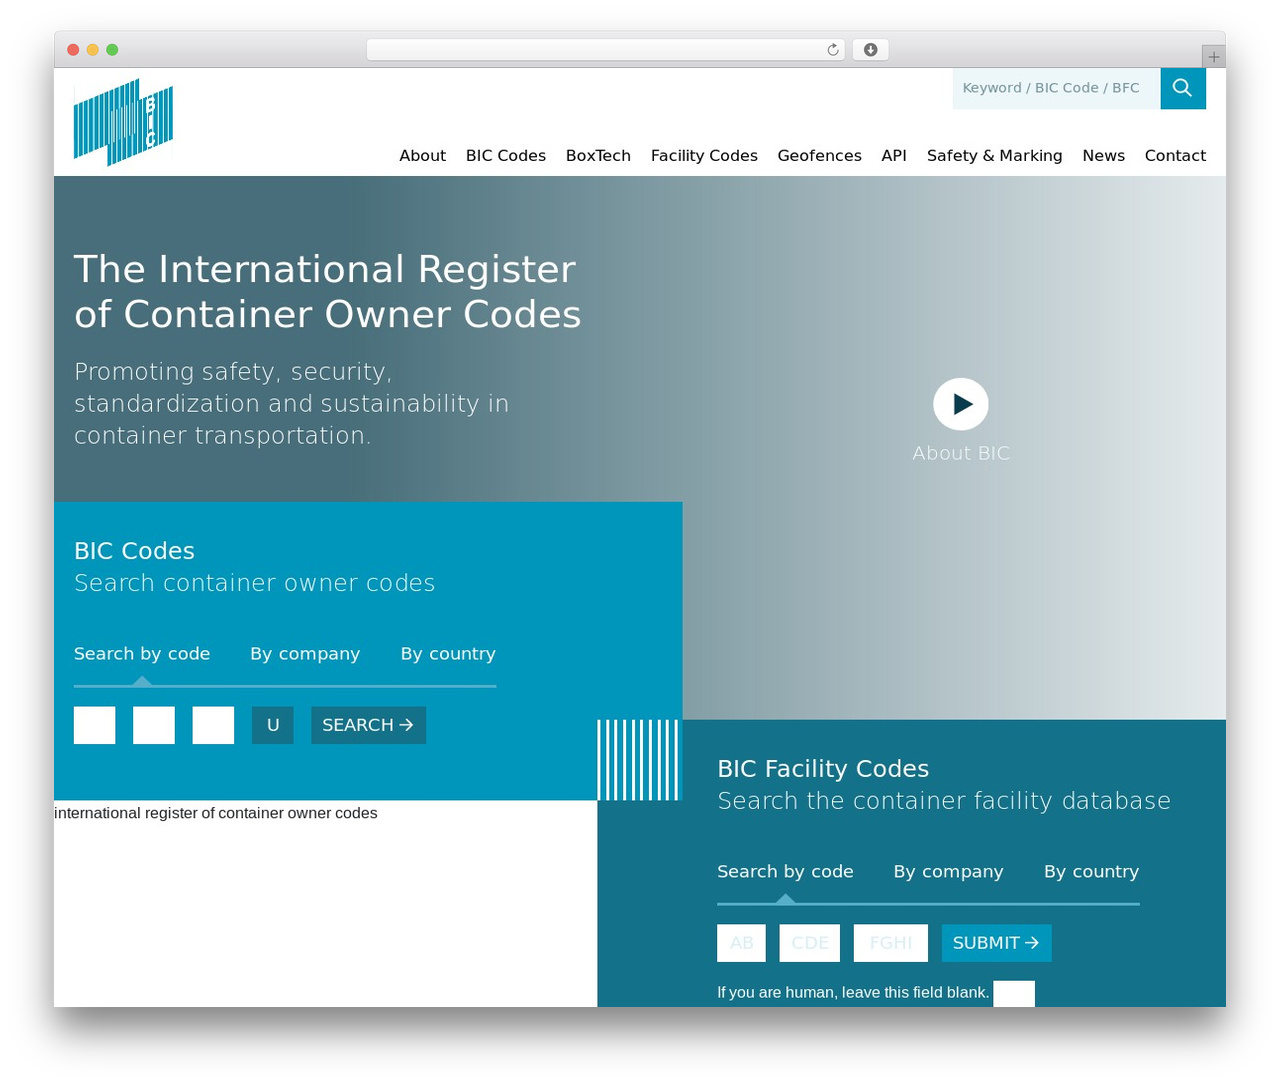Go to Safety & Marking
Screen dimensions: 1280x1084
pos(994,156)
